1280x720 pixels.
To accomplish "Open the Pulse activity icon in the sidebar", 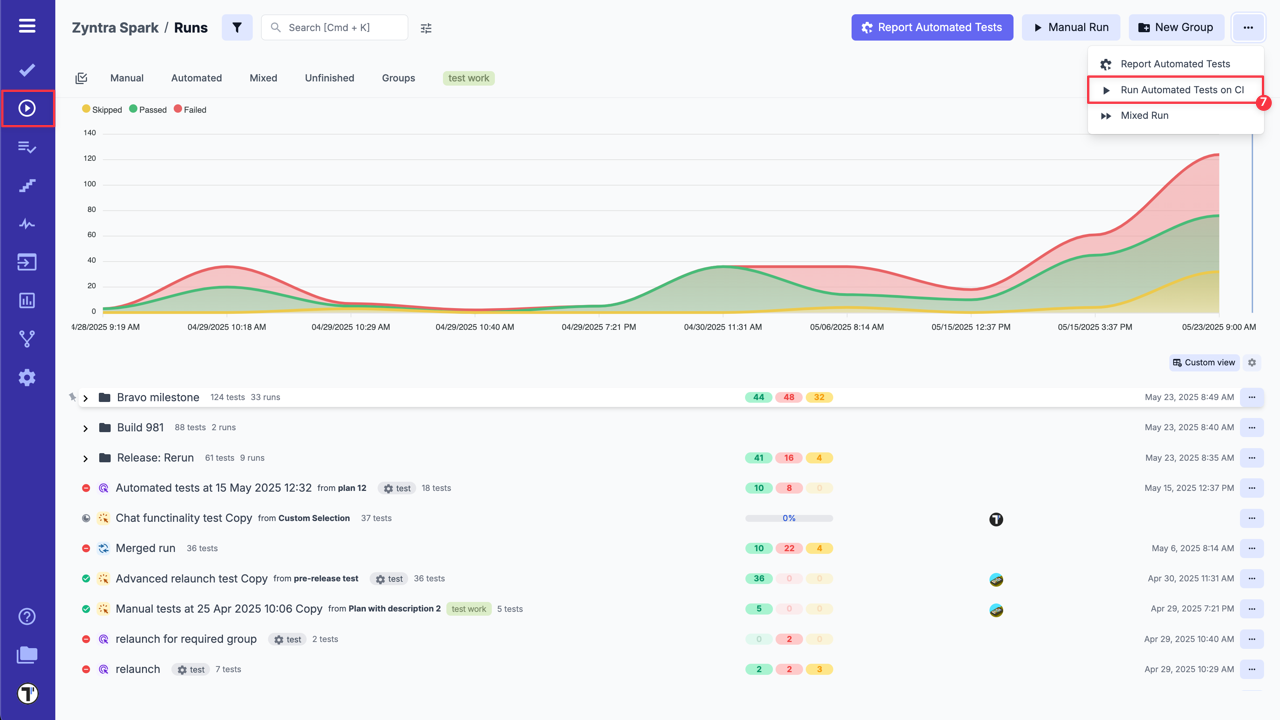I will coord(27,224).
